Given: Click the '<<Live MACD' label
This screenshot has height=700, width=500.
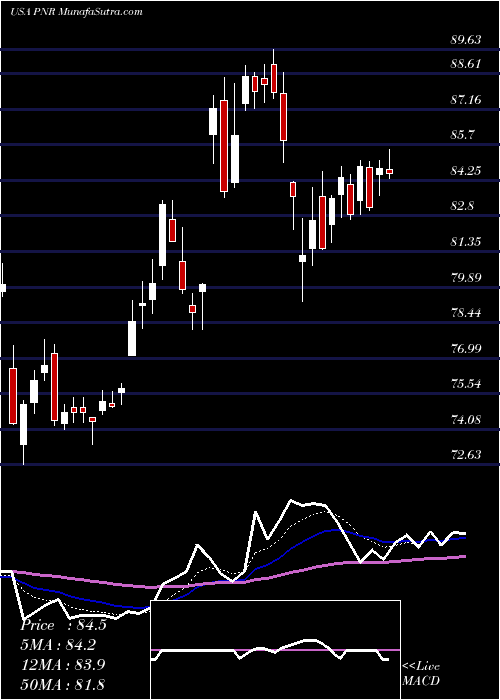Looking at the screenshot, I should pyautogui.click(x=421, y=673).
